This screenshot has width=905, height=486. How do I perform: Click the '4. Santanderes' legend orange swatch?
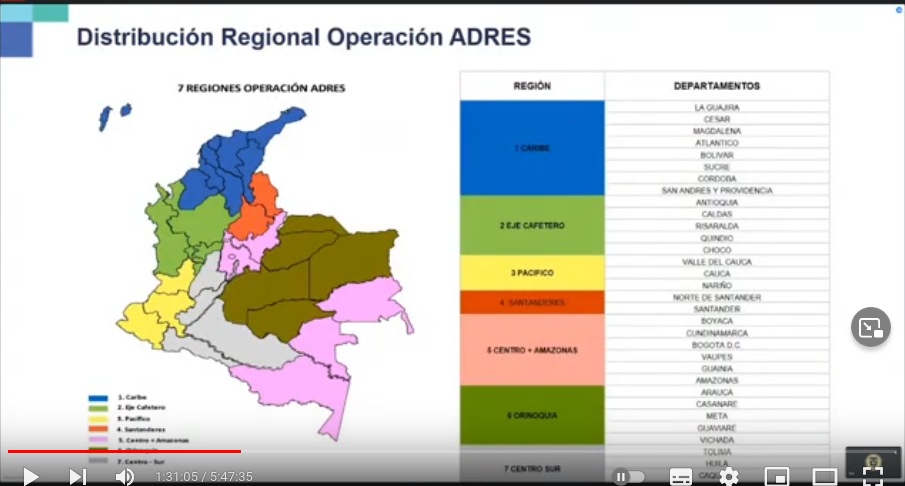[x=98, y=429]
